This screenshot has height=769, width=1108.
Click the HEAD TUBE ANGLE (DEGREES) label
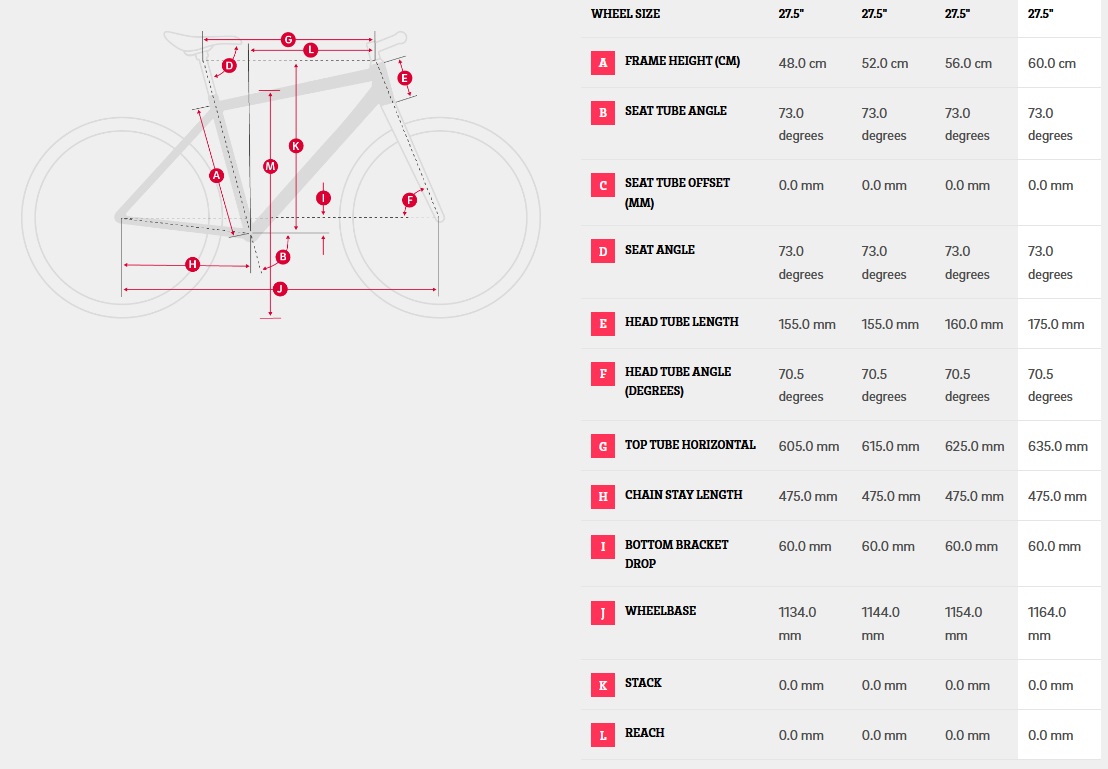(678, 381)
